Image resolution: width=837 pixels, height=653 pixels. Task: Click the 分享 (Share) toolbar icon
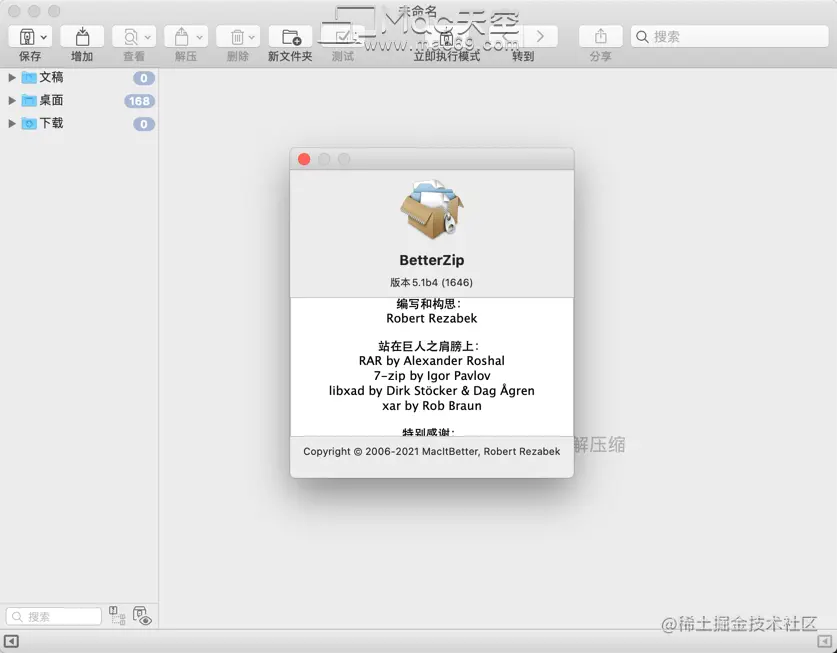point(601,36)
